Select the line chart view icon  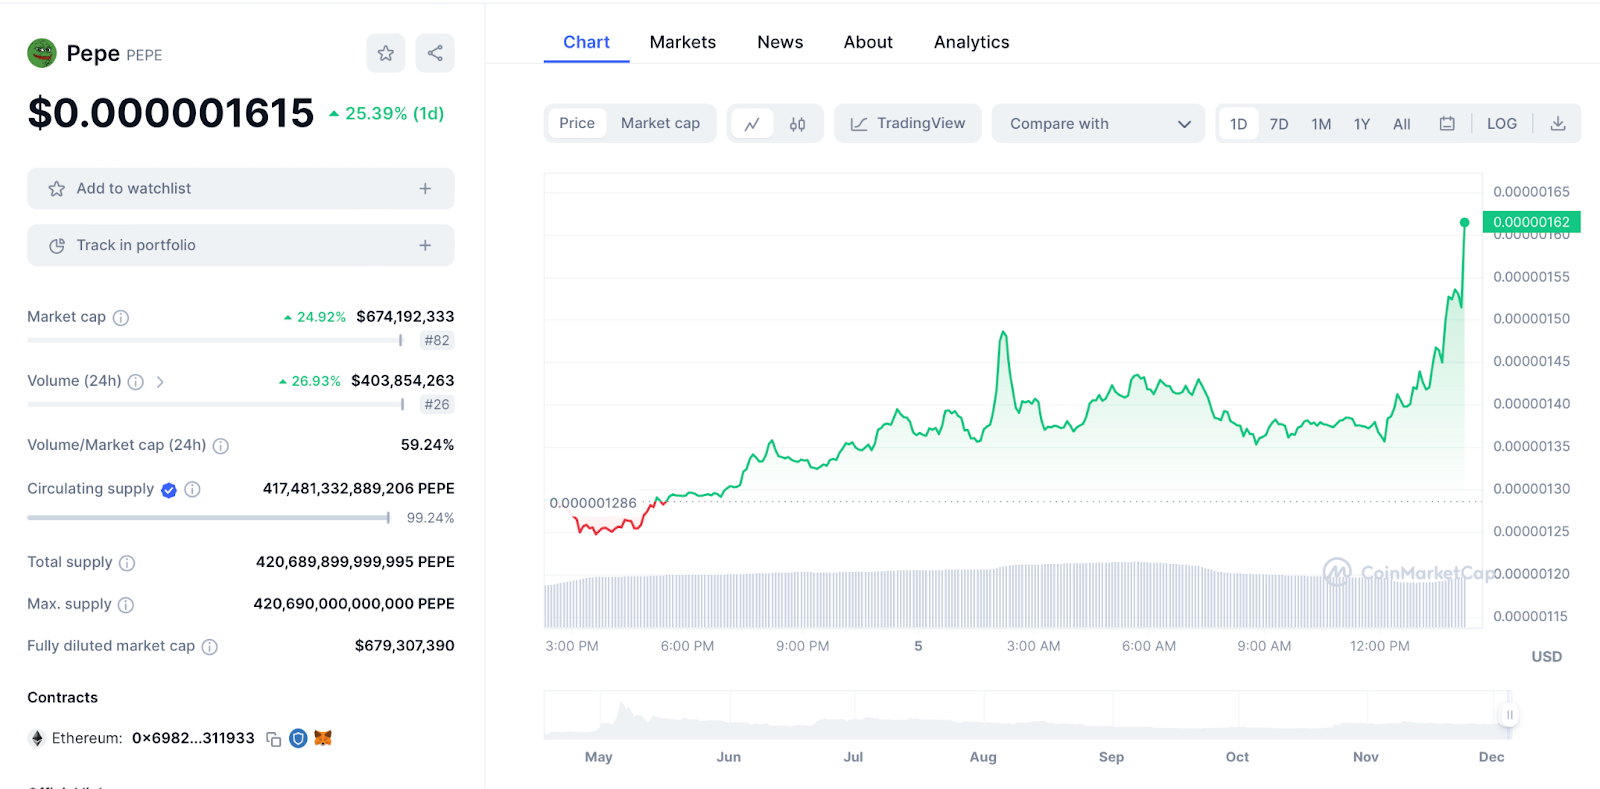click(752, 124)
